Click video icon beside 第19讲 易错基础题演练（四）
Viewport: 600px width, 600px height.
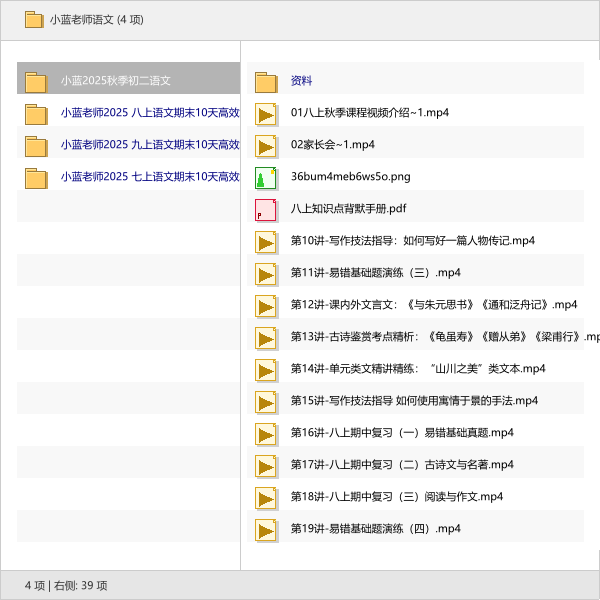coord(266,529)
